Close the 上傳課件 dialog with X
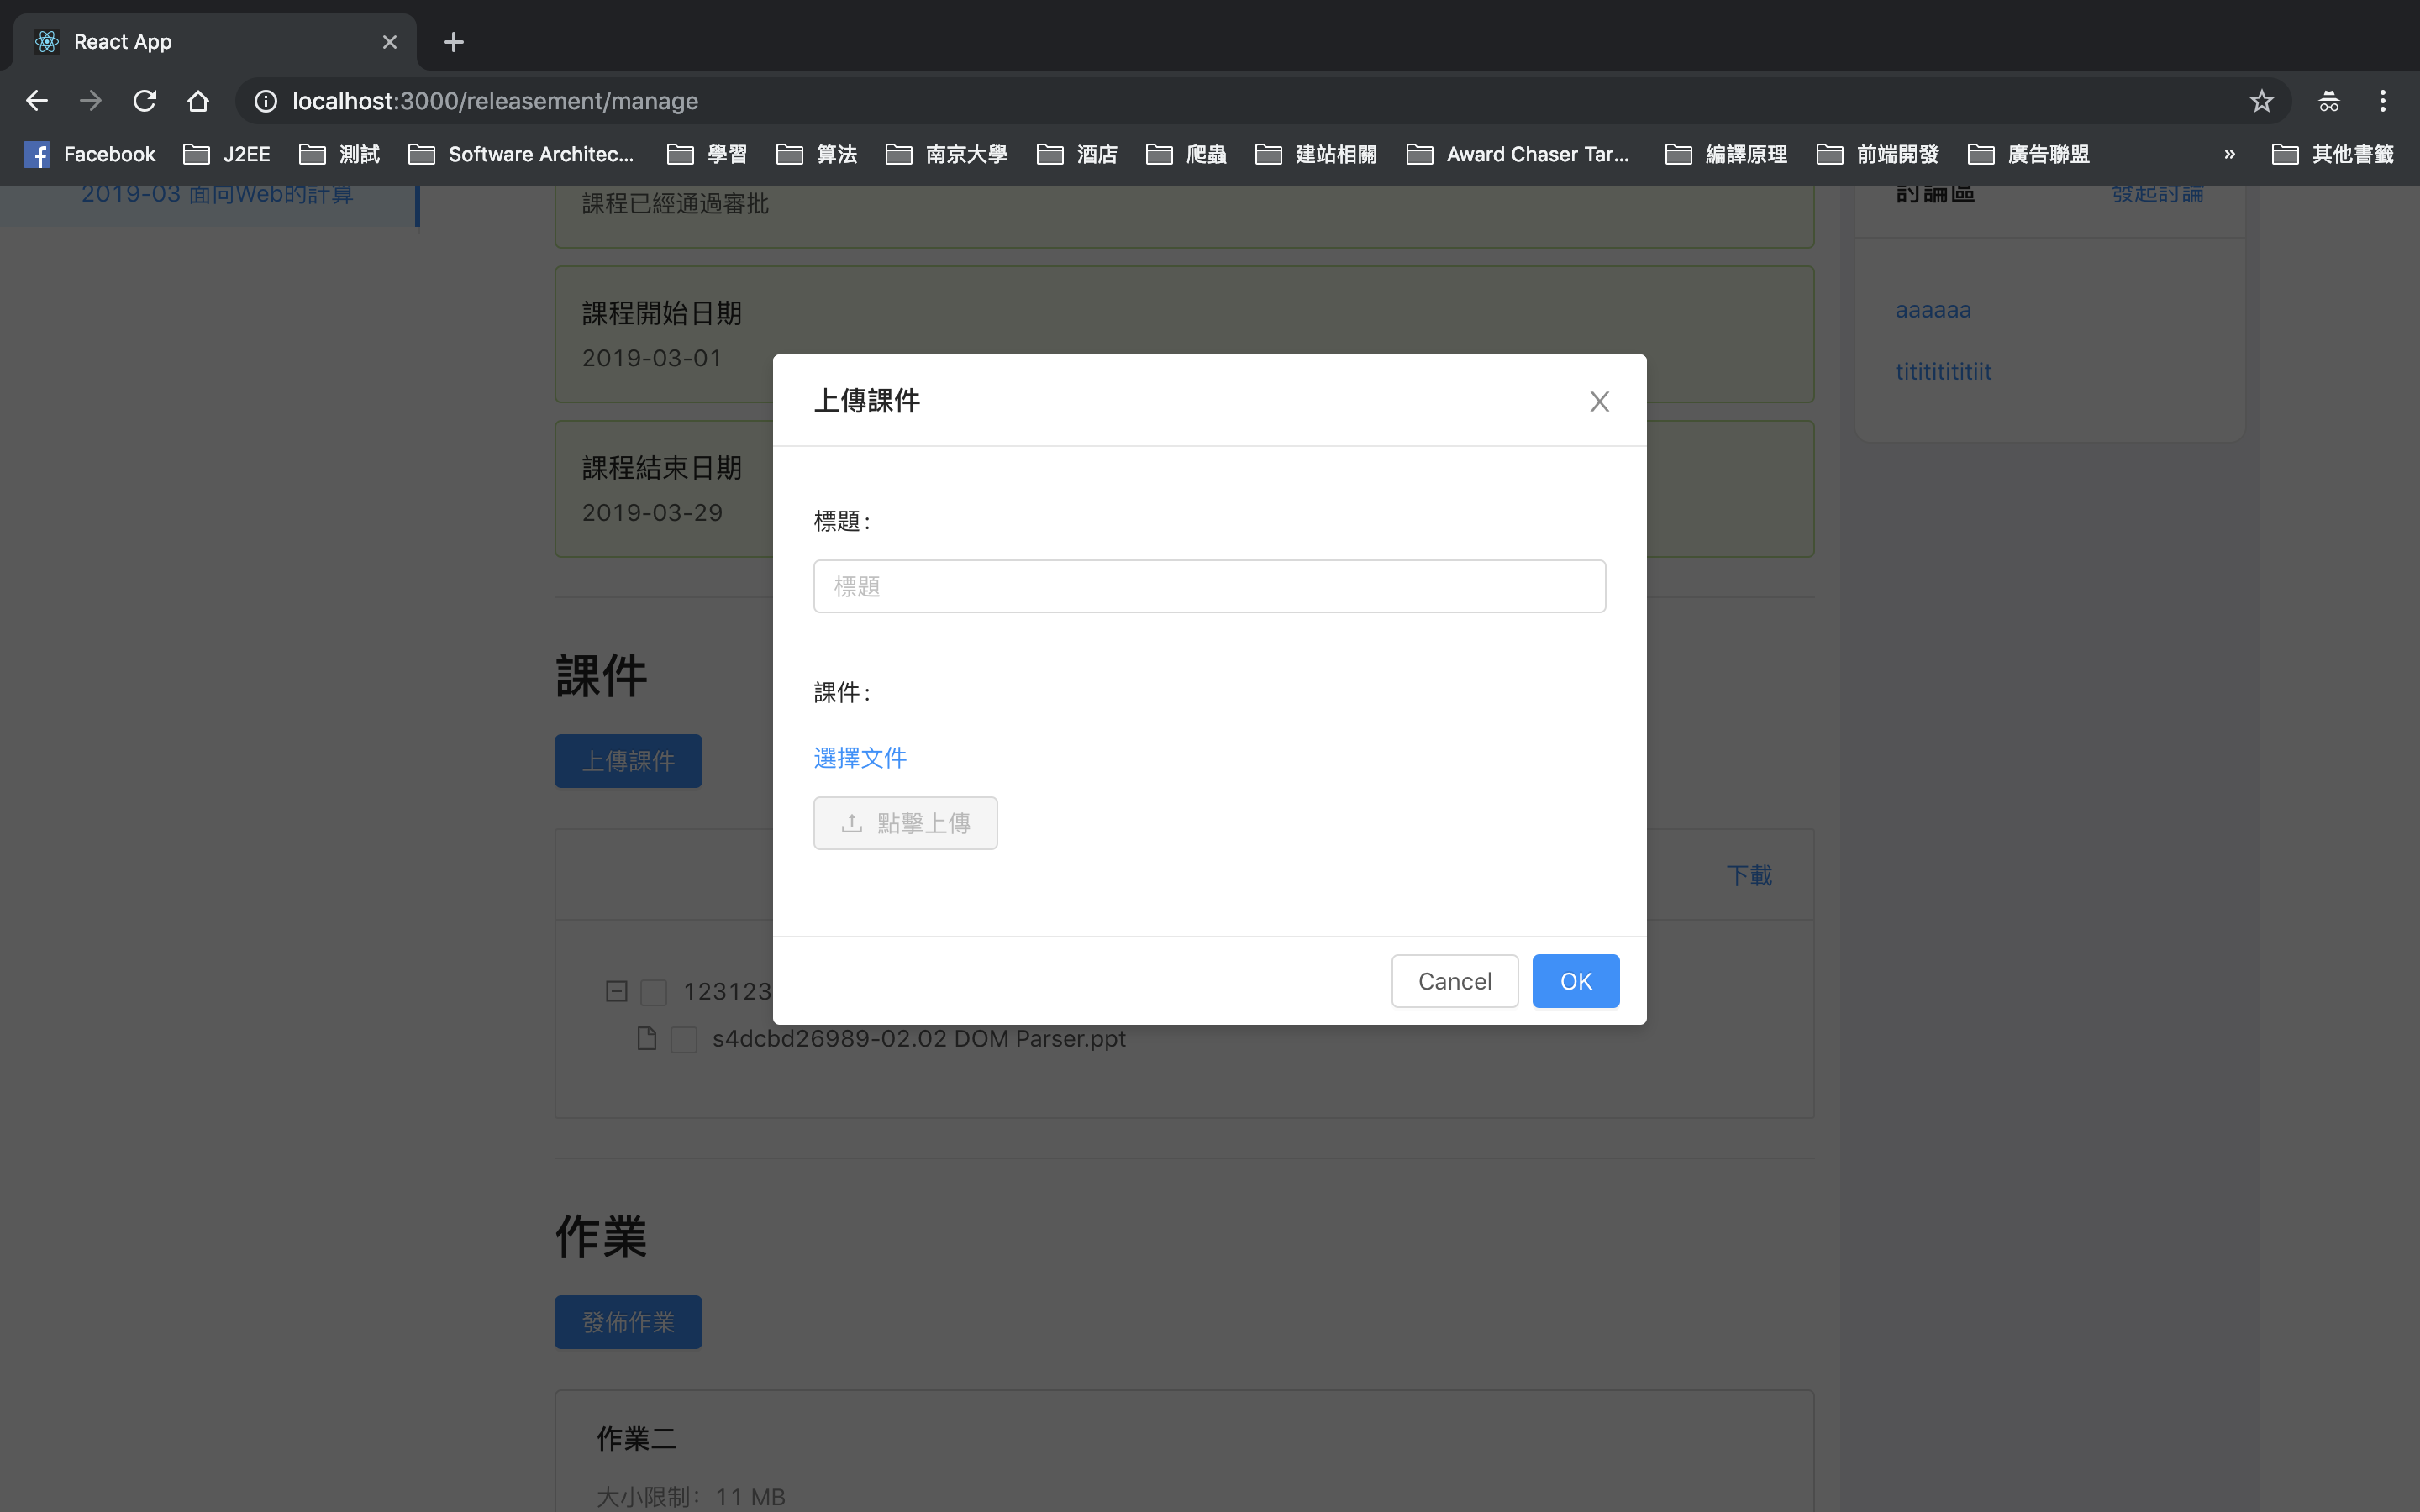This screenshot has height=1512, width=2420. tap(1599, 401)
